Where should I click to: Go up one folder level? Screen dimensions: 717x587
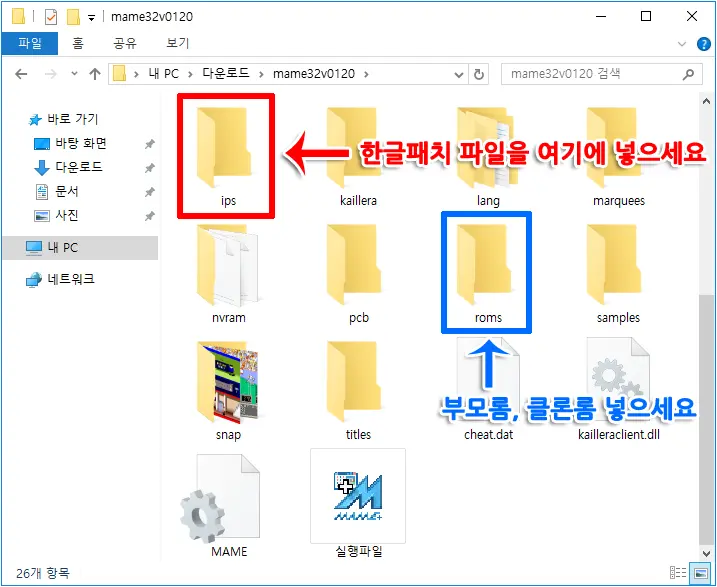pyautogui.click(x=95, y=74)
